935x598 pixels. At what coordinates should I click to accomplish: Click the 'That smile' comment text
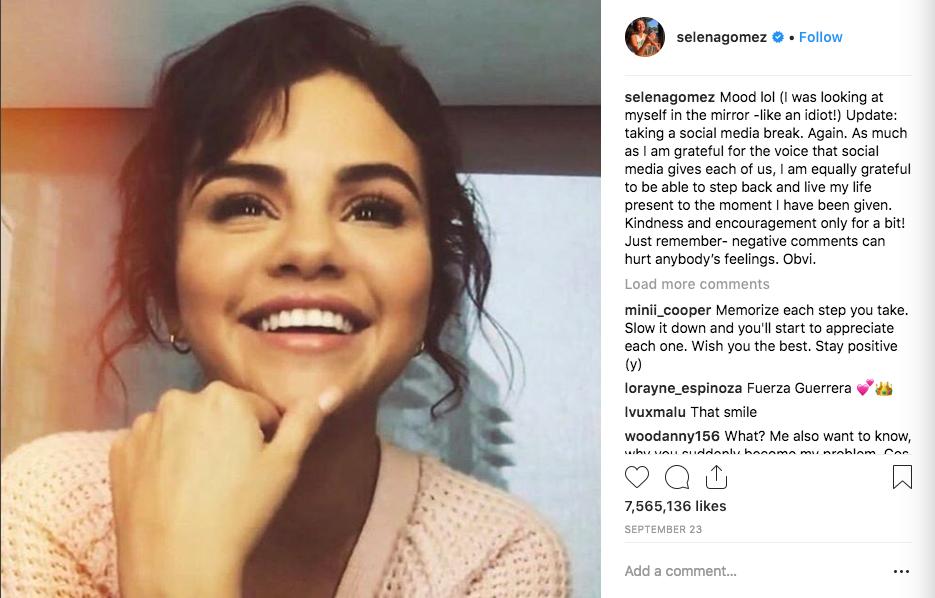(726, 412)
